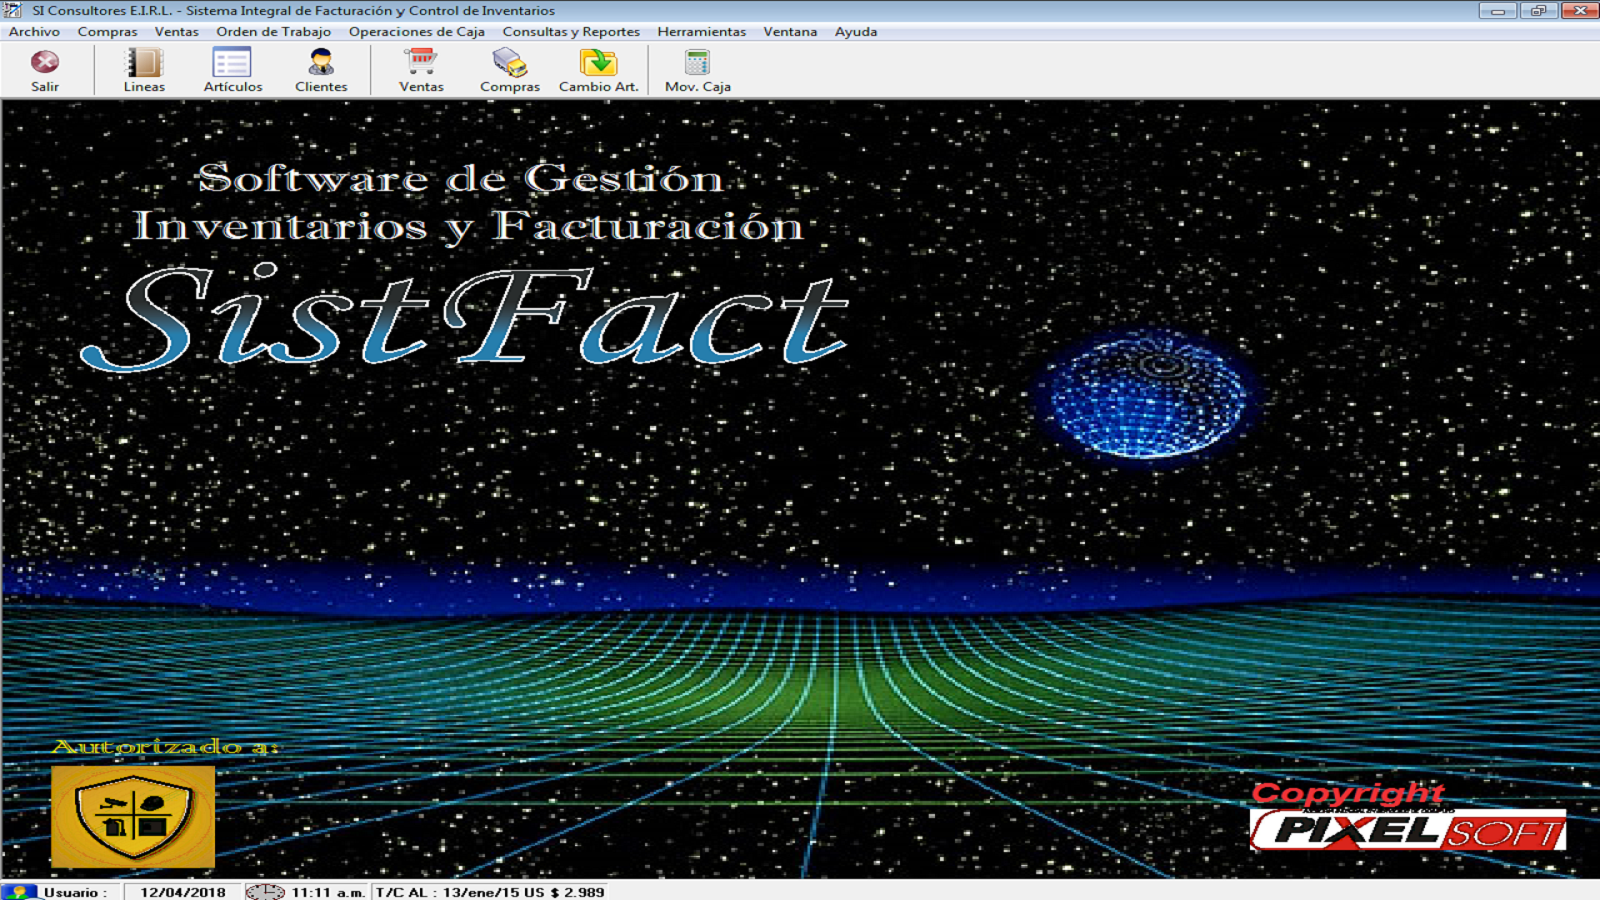Open the Ventana menu
This screenshot has height=900, width=1600.
(x=790, y=31)
